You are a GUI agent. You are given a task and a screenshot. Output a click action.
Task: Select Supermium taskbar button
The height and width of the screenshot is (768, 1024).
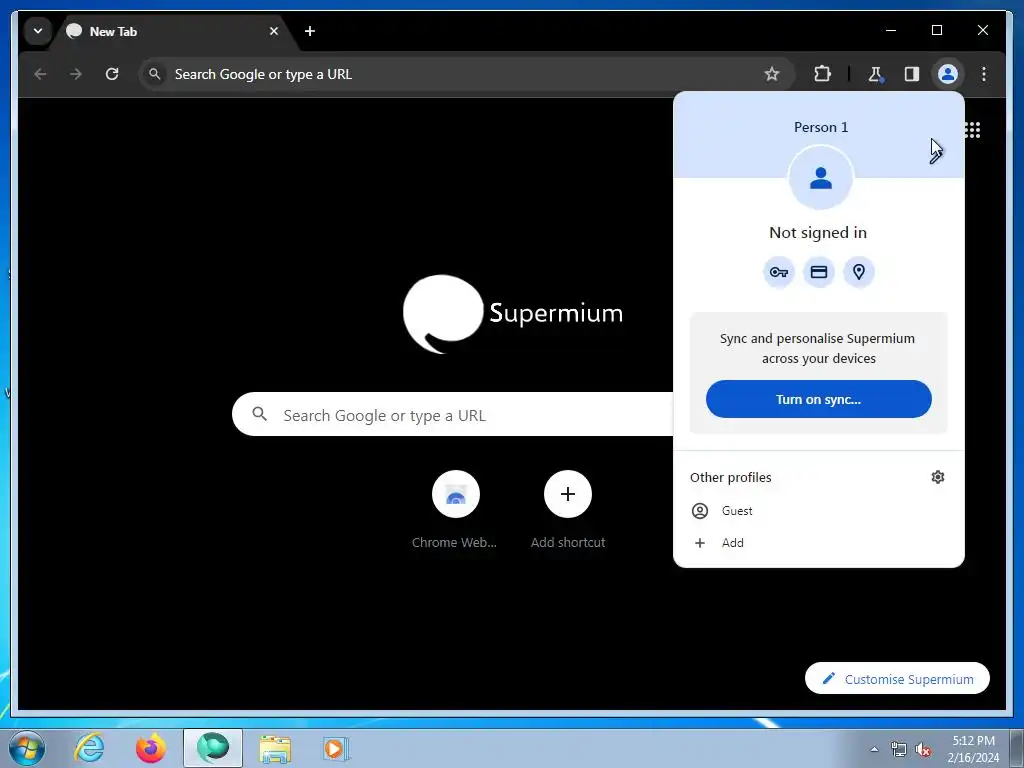click(213, 748)
